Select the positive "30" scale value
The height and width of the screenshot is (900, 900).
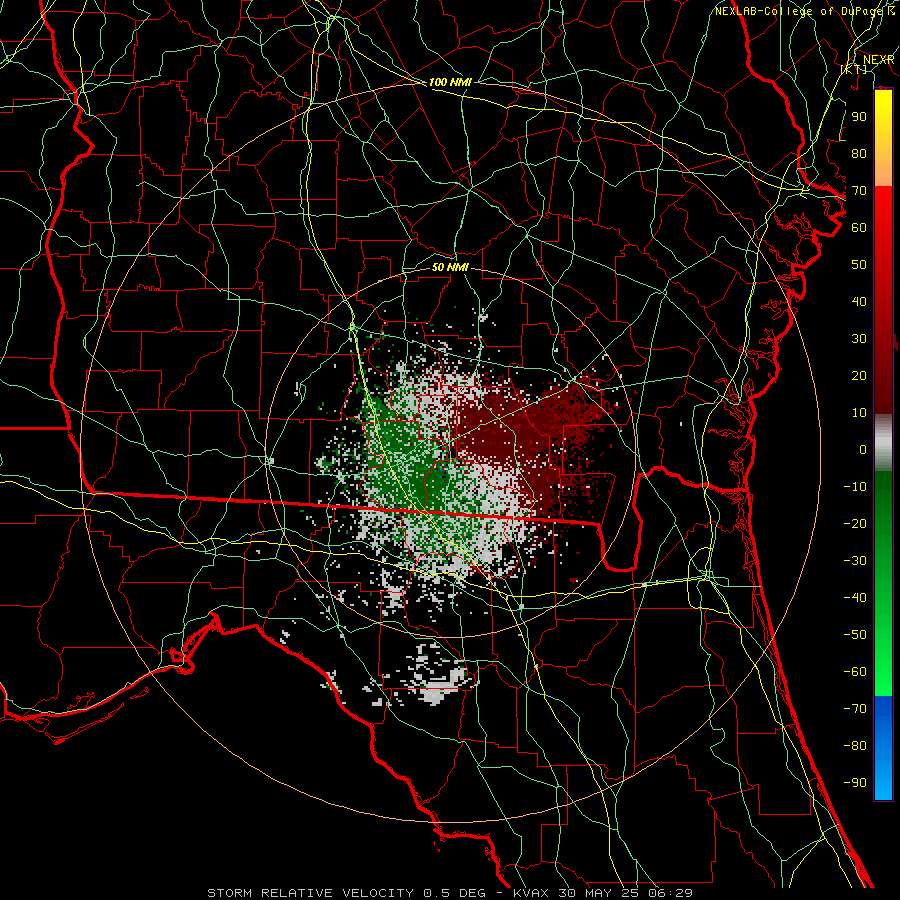point(859,339)
